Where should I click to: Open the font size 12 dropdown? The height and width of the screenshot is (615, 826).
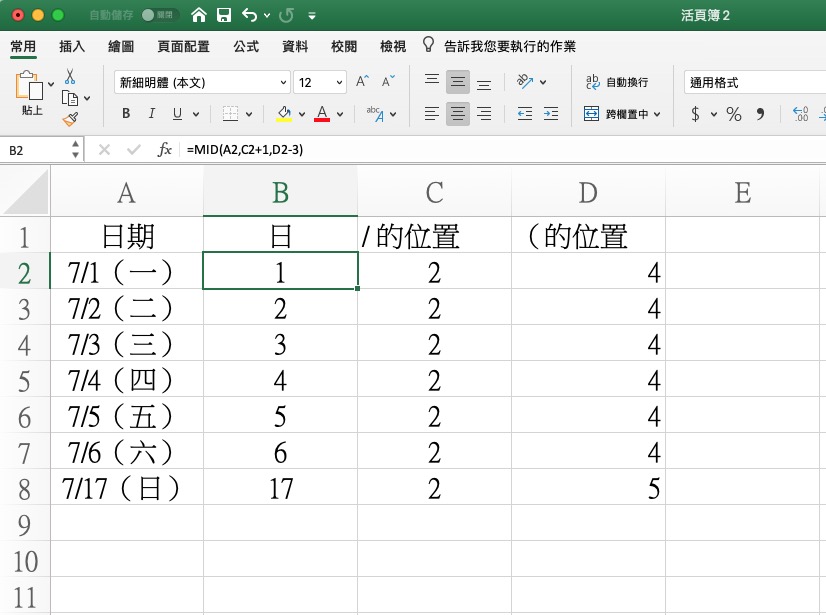coord(320,82)
